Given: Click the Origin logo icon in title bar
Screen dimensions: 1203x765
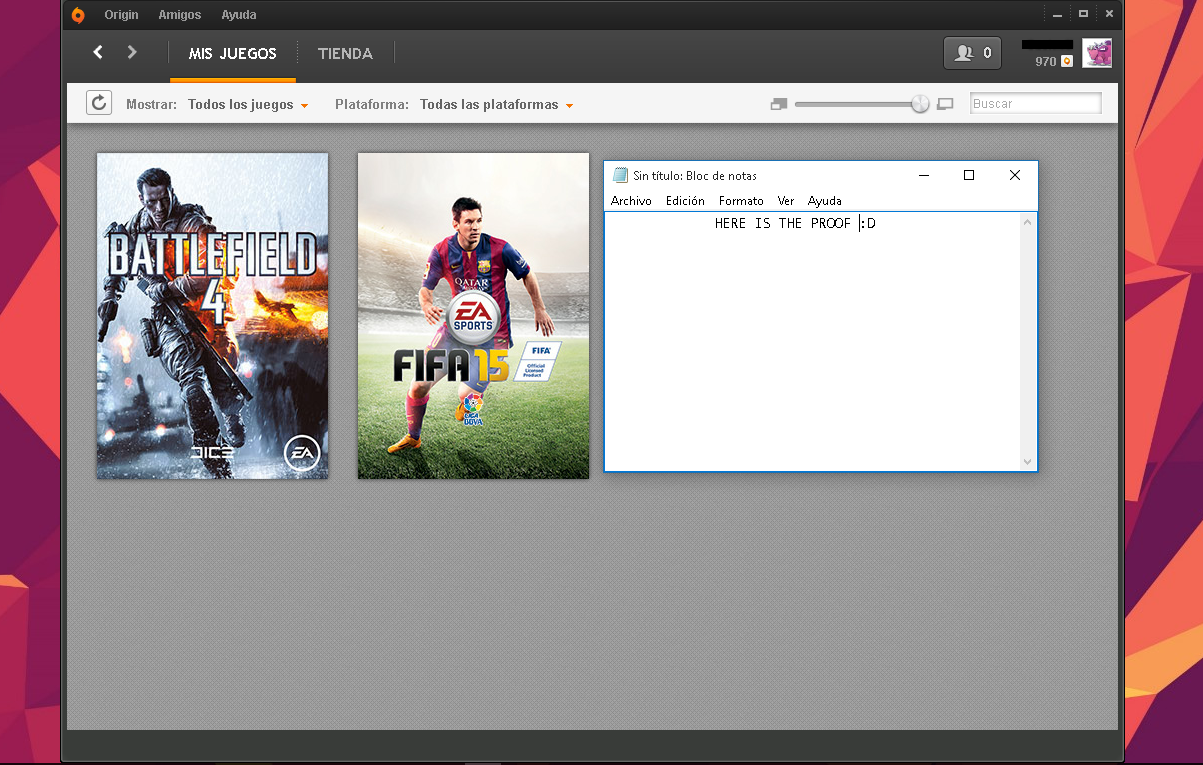Looking at the screenshot, I should pyautogui.click(x=79, y=15).
